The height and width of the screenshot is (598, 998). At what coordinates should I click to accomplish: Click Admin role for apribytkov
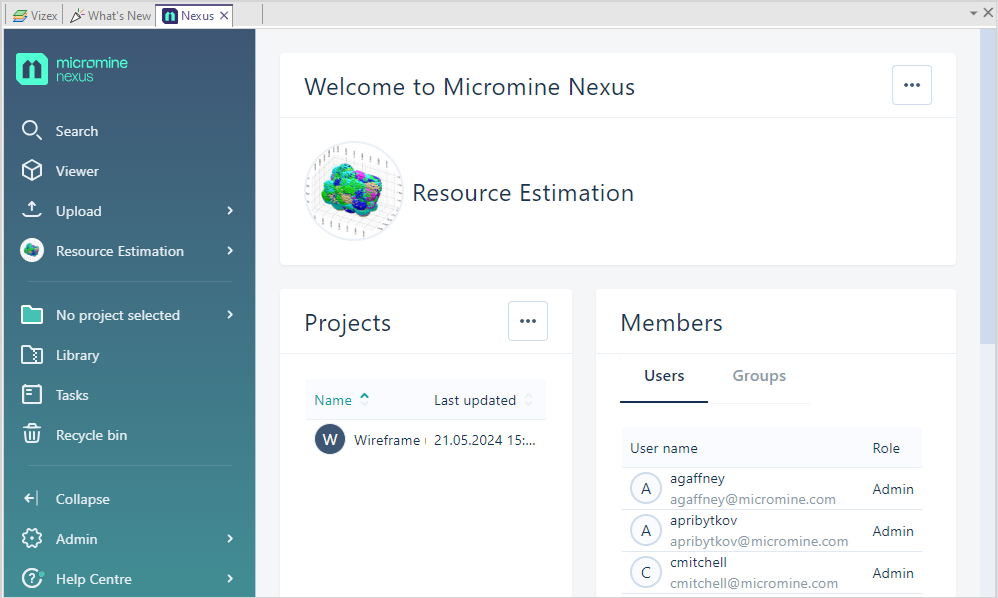point(893,531)
